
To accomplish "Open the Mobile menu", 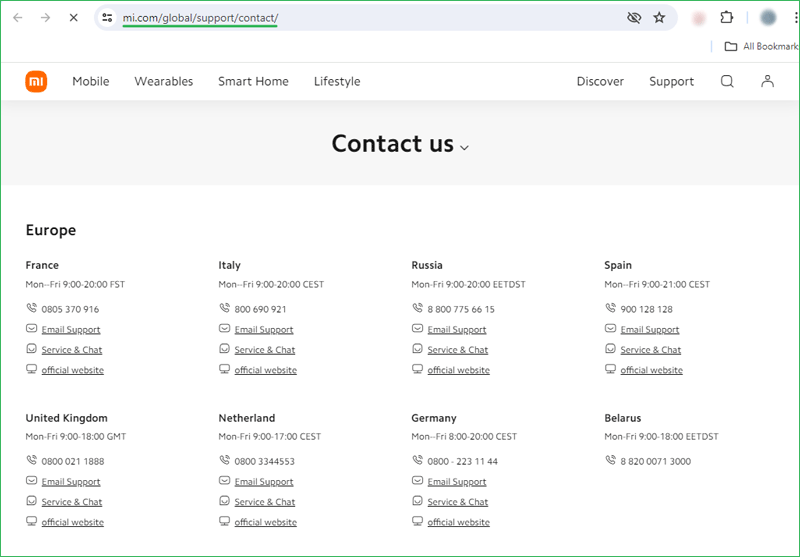I will point(91,81).
